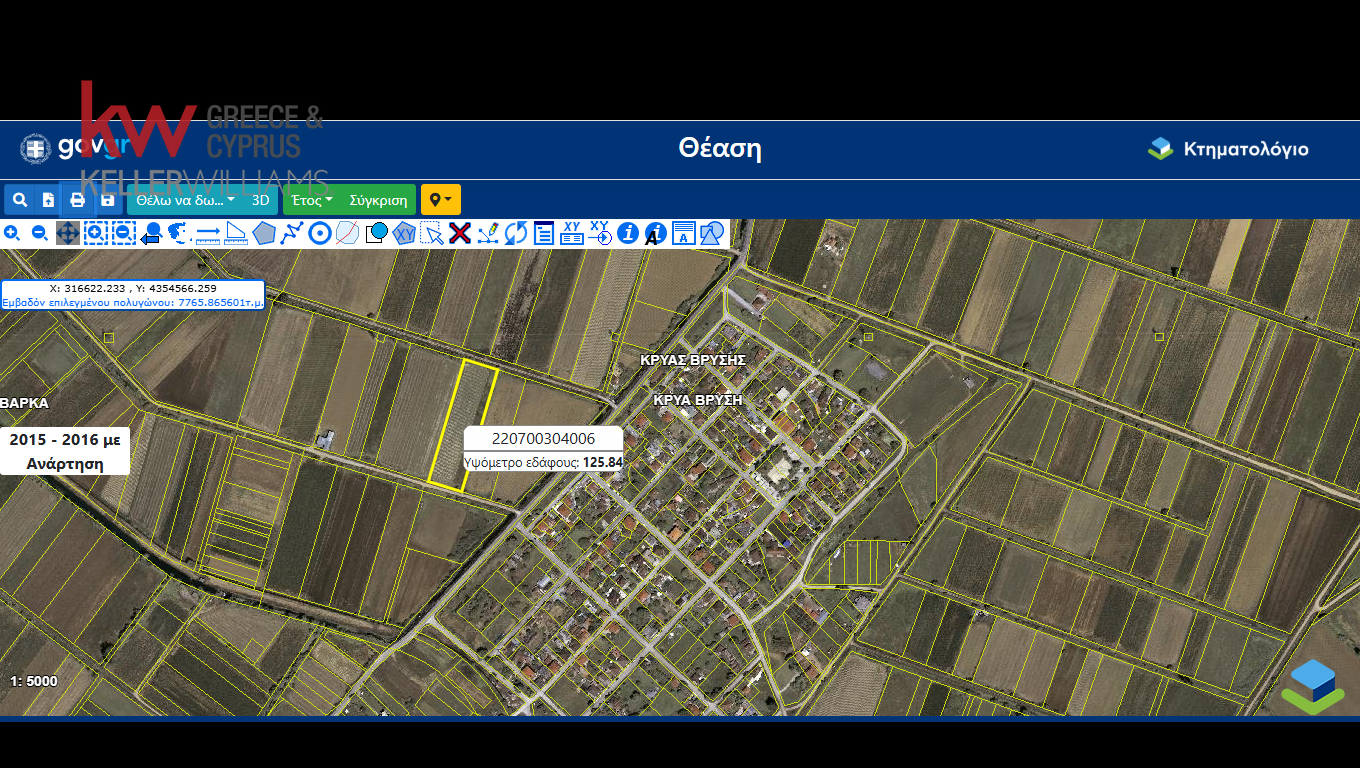
Task: Click the layers cube icon at bottom right
Action: 1313,686
